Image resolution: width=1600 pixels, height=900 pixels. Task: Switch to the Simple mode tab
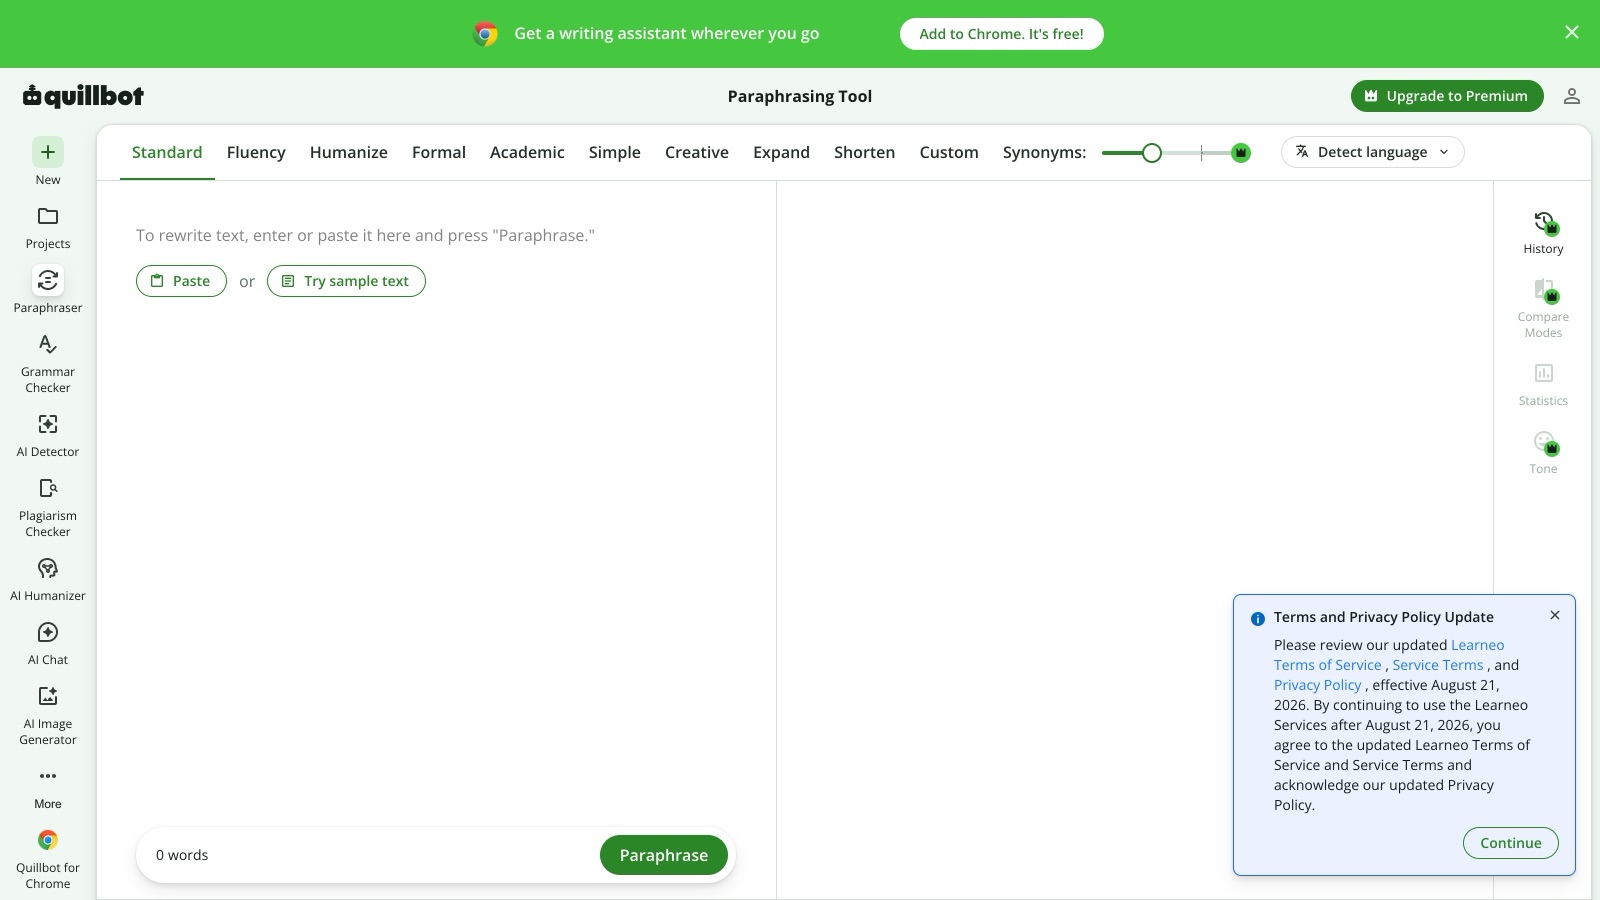(x=615, y=152)
